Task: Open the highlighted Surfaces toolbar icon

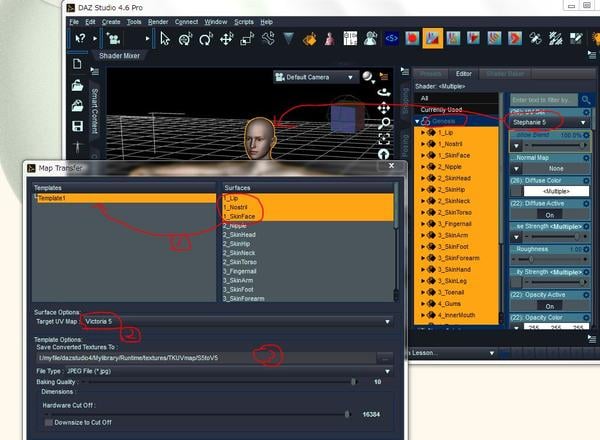Action: coord(432,38)
